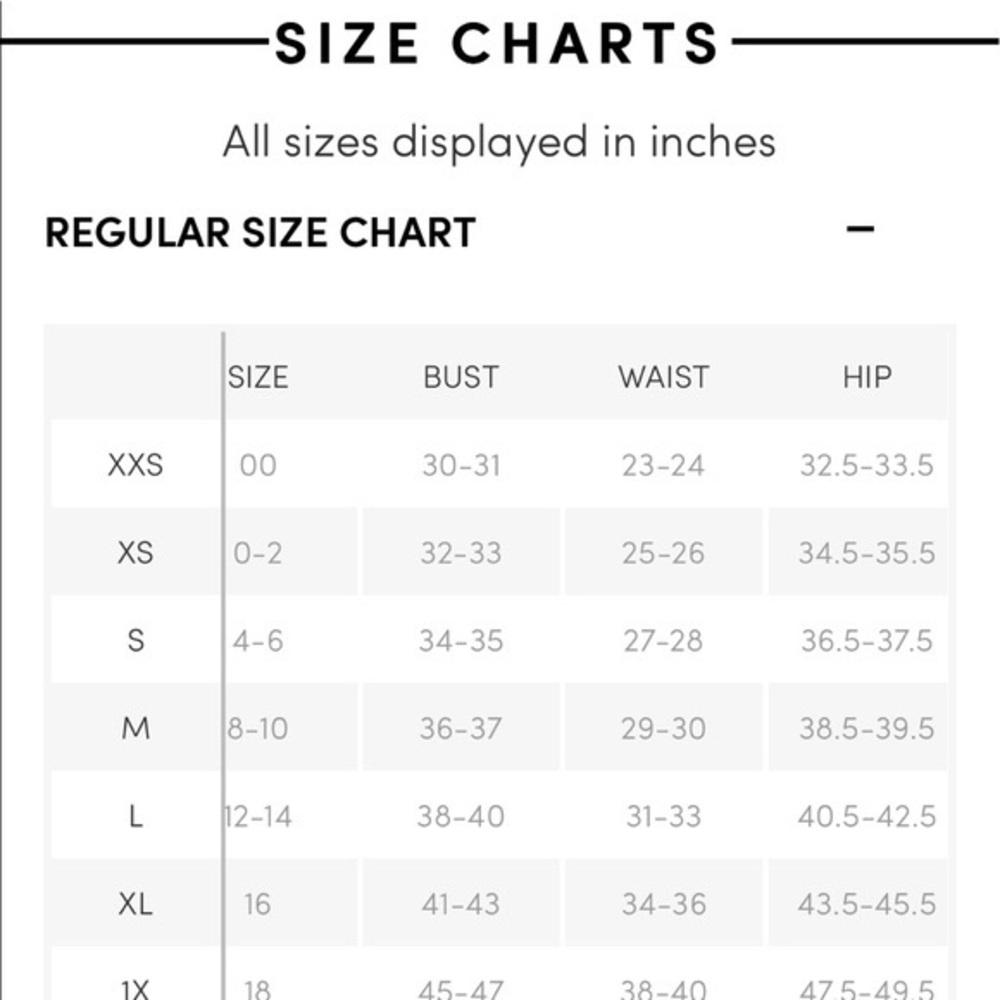Pick the XL size row label

coord(135,904)
